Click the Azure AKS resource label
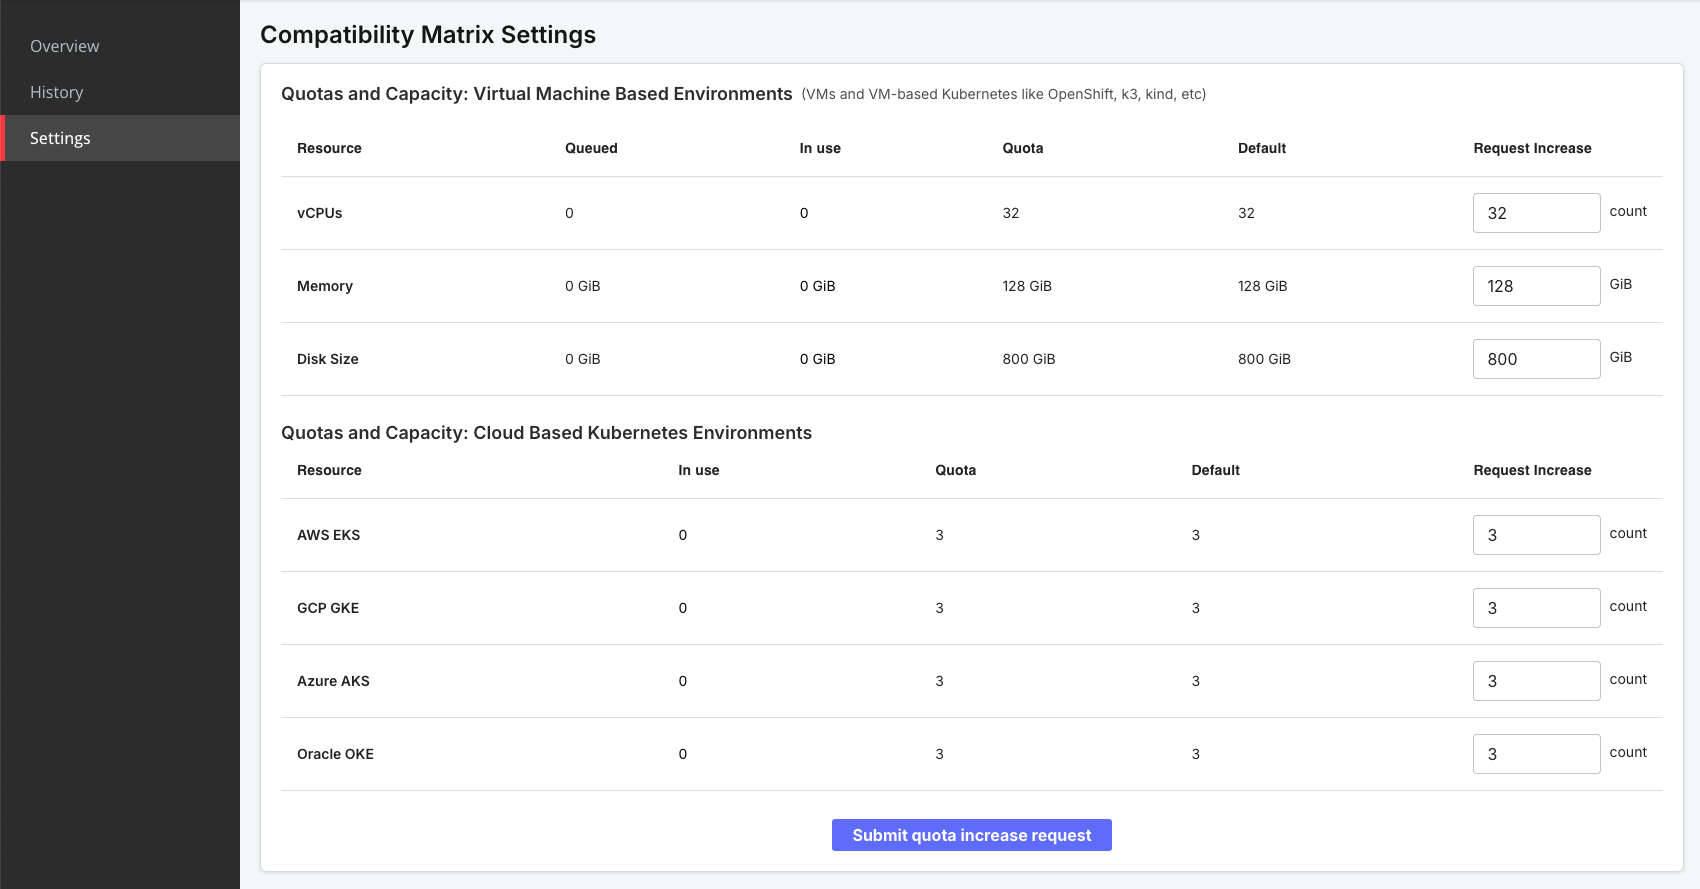The width and height of the screenshot is (1700, 889). pyautogui.click(x=333, y=681)
